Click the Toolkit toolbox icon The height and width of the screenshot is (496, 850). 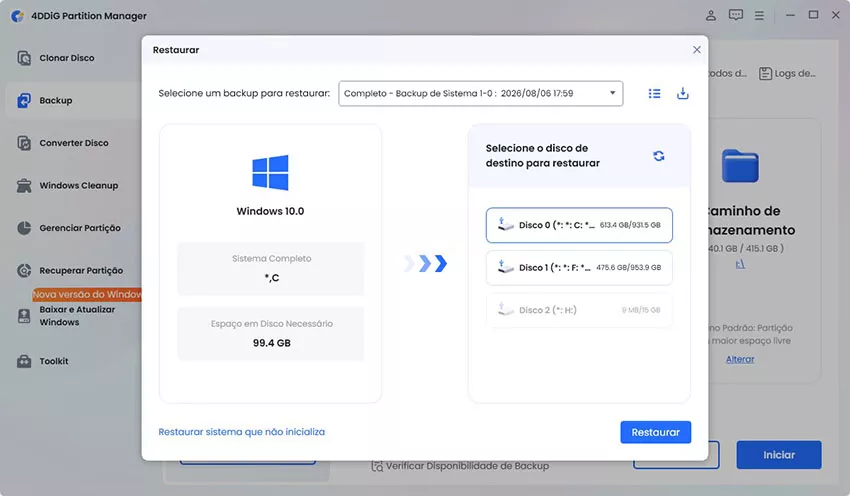(24, 361)
